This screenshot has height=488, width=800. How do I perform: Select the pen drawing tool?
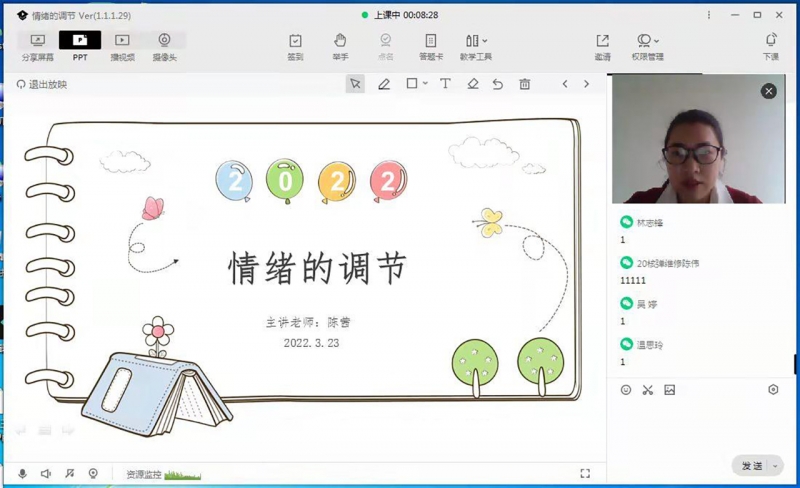click(x=384, y=84)
